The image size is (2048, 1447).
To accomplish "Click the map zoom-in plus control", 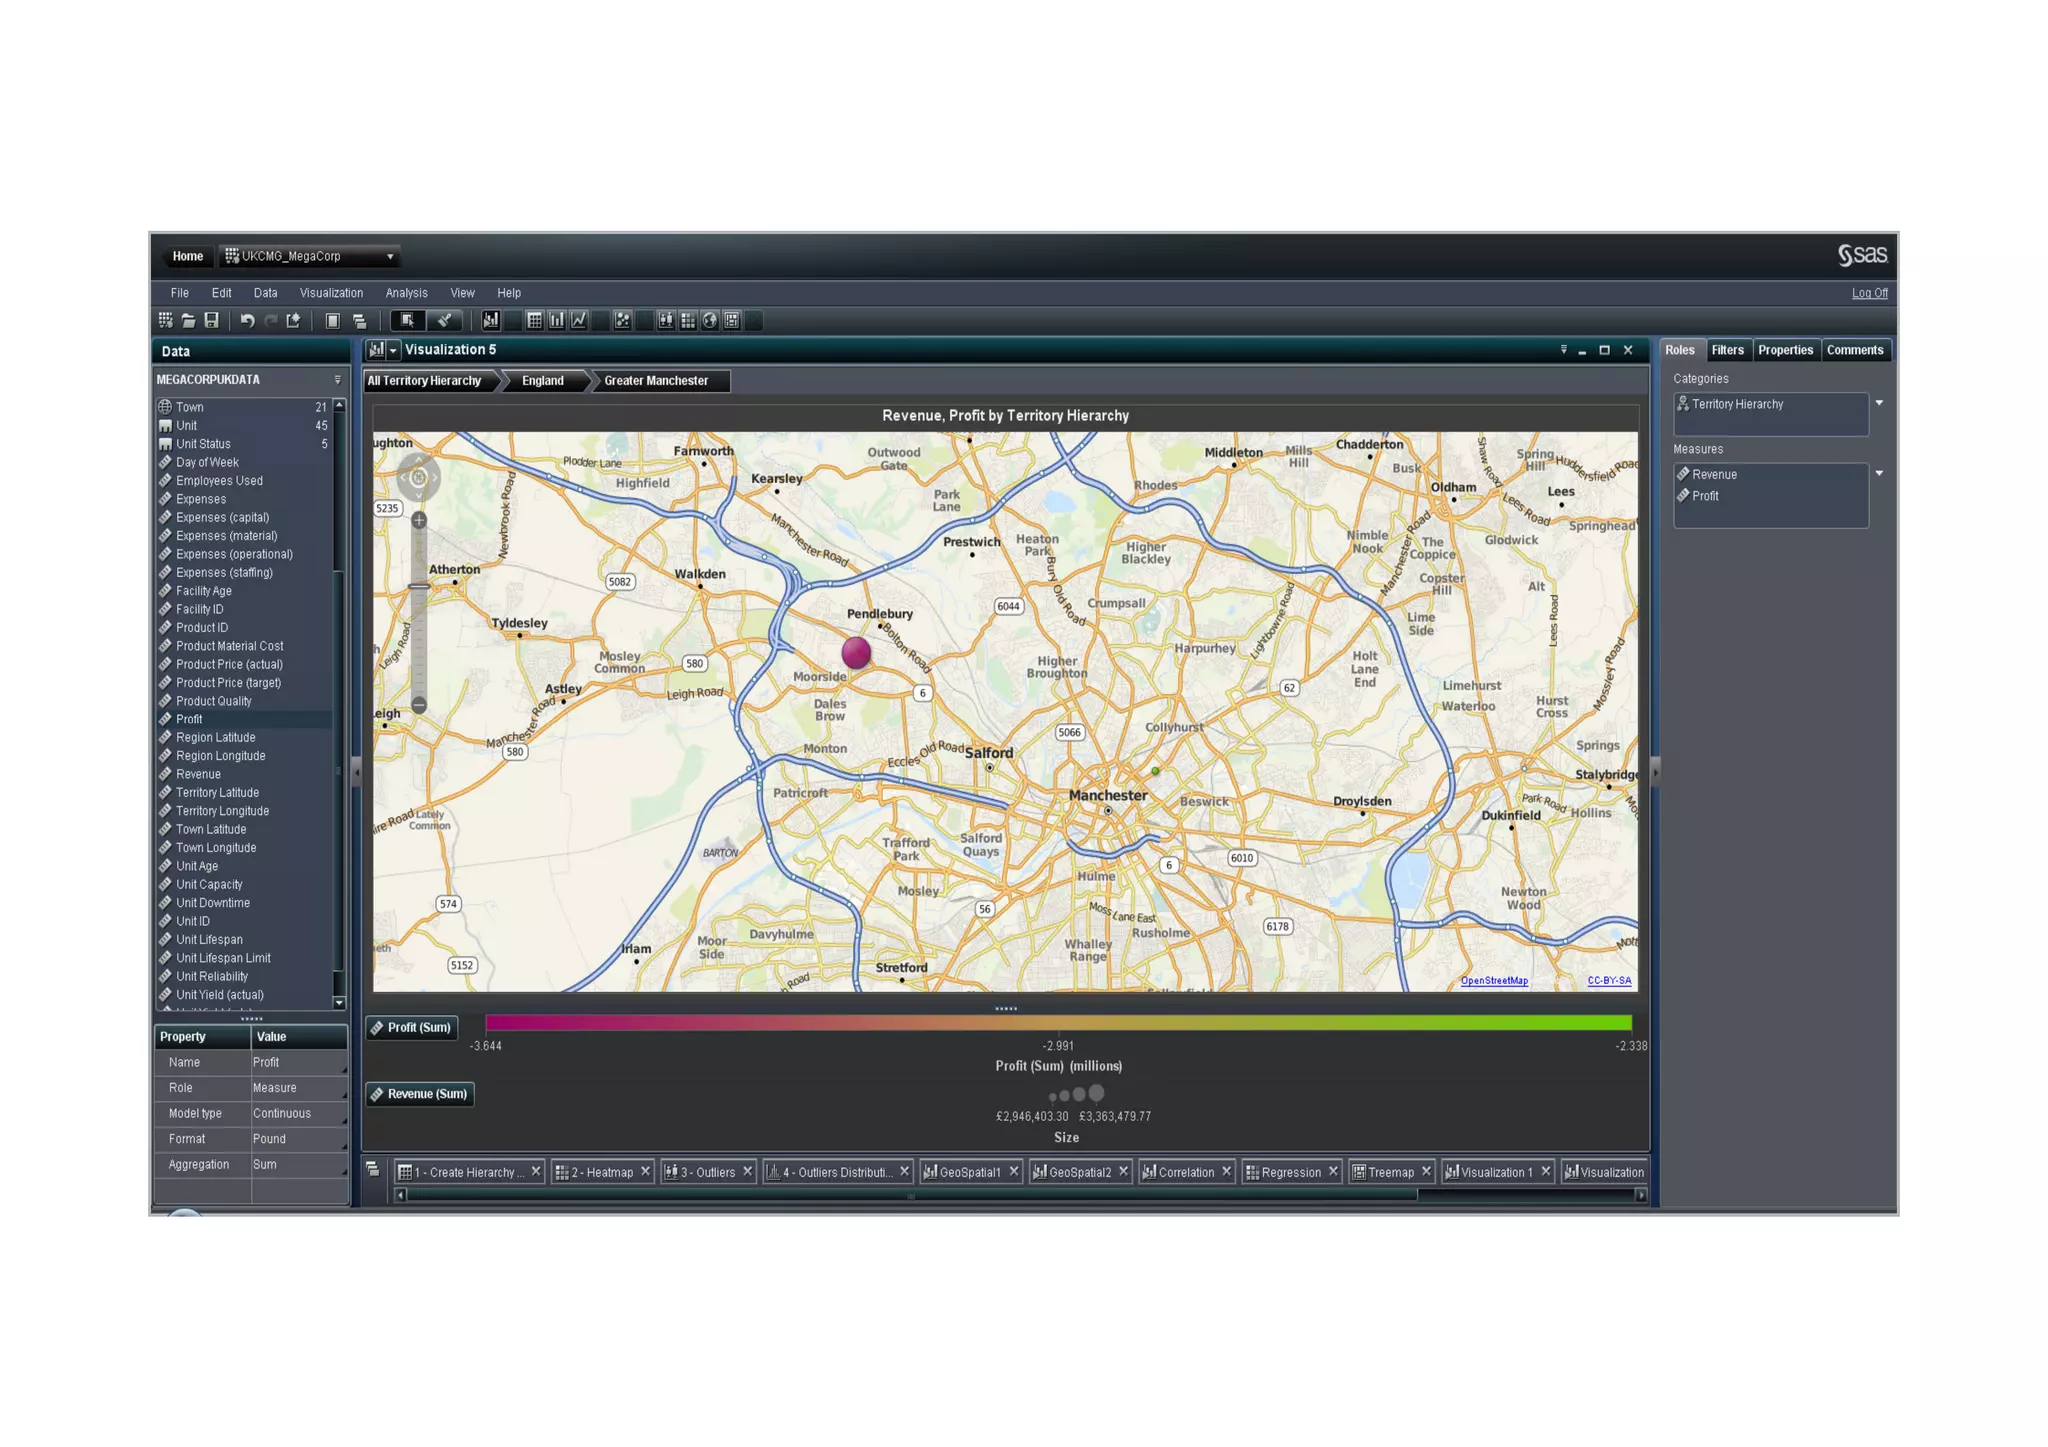I will [x=419, y=521].
